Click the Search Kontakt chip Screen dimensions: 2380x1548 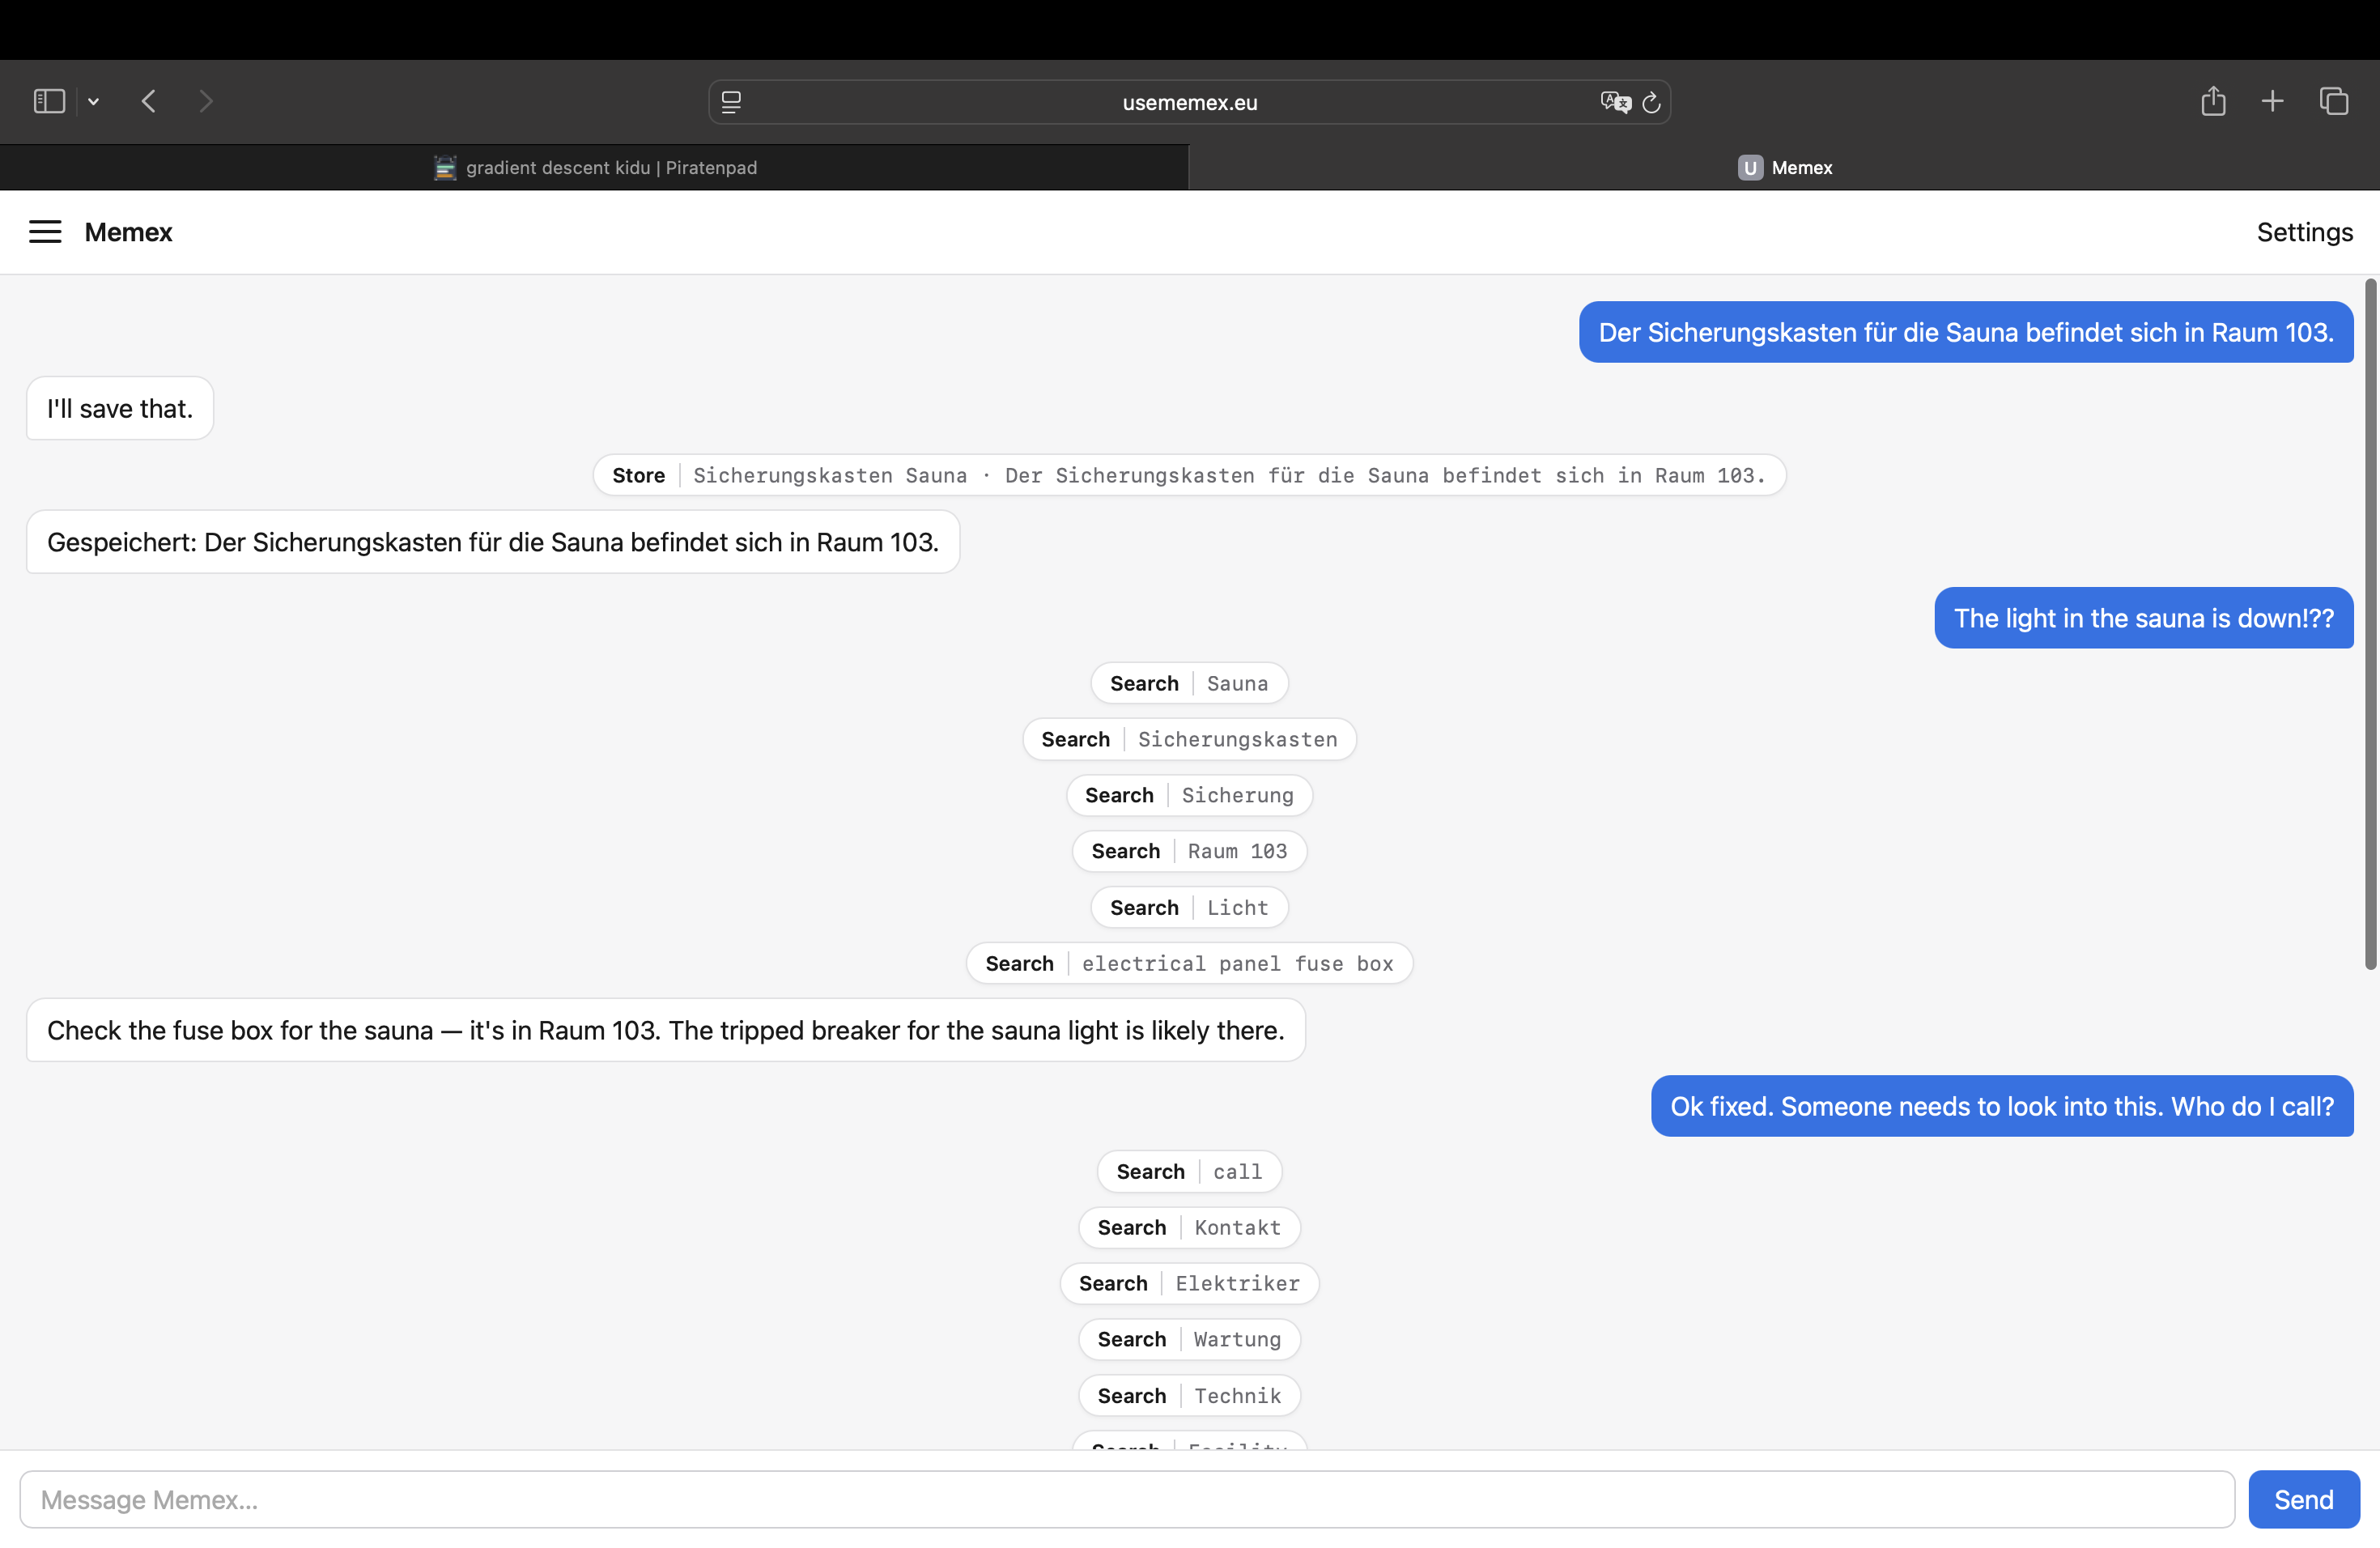tap(1189, 1227)
